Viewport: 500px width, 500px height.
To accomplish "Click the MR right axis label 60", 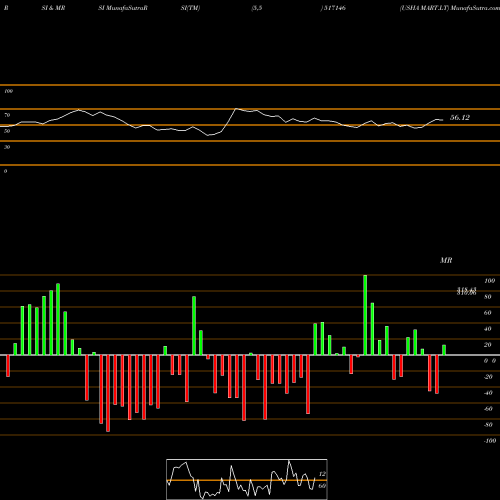I will tap(488, 313).
